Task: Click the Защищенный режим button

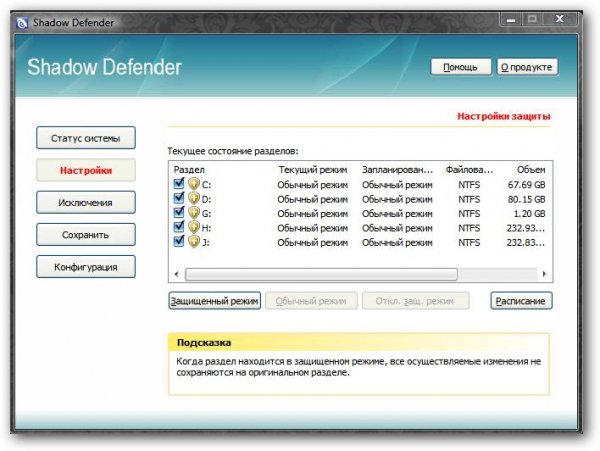Action: point(214,301)
